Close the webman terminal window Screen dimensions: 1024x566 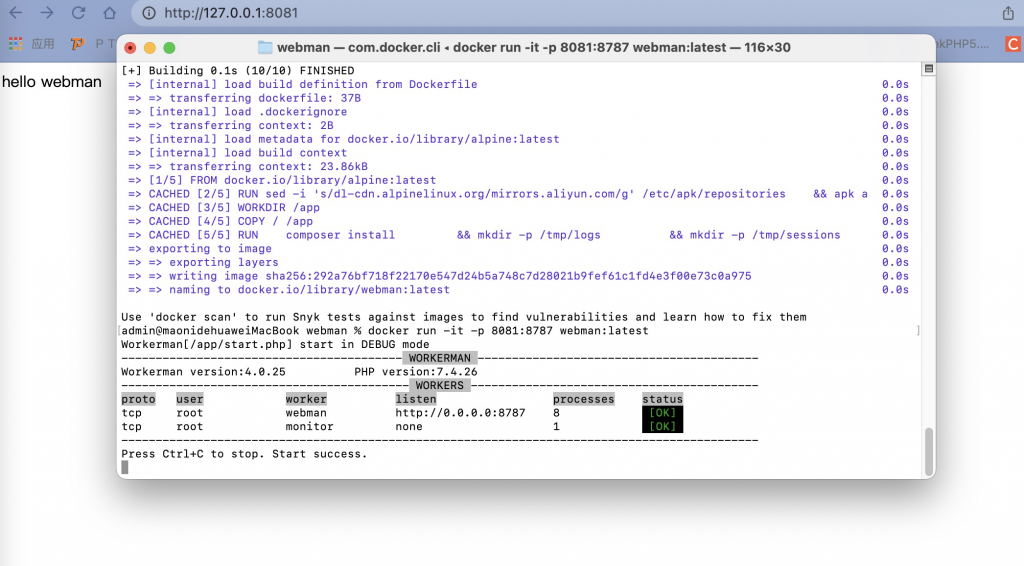coord(130,48)
